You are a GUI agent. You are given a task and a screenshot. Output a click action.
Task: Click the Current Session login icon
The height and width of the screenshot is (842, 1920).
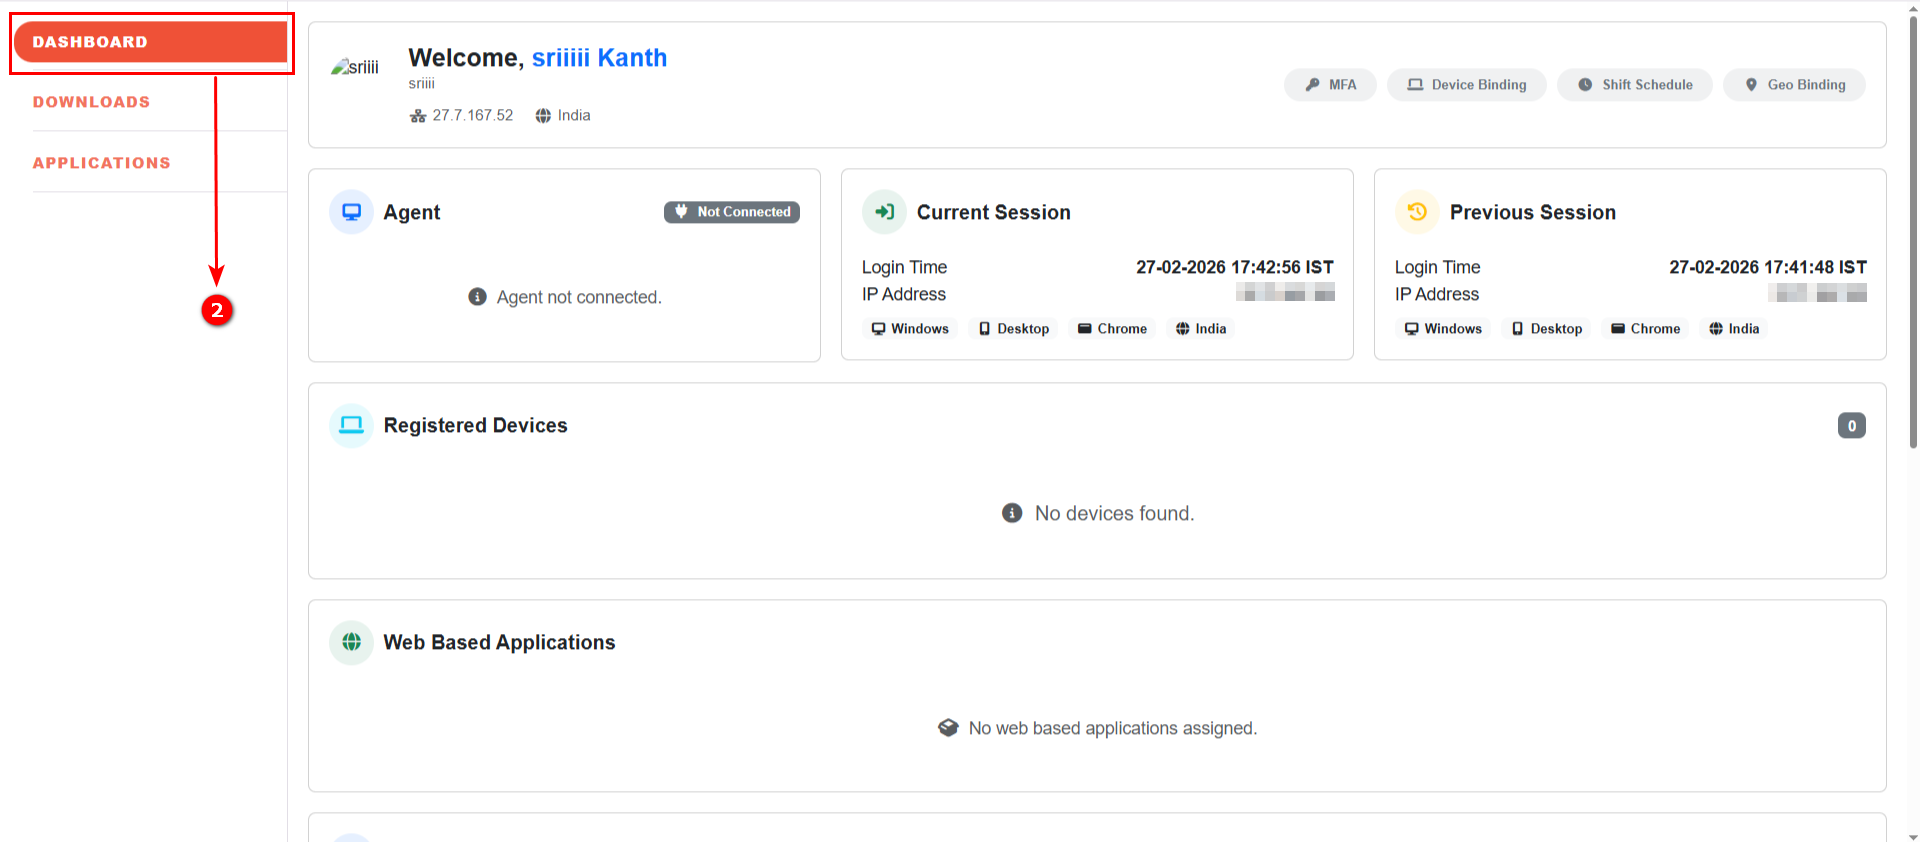pyautogui.click(x=884, y=212)
